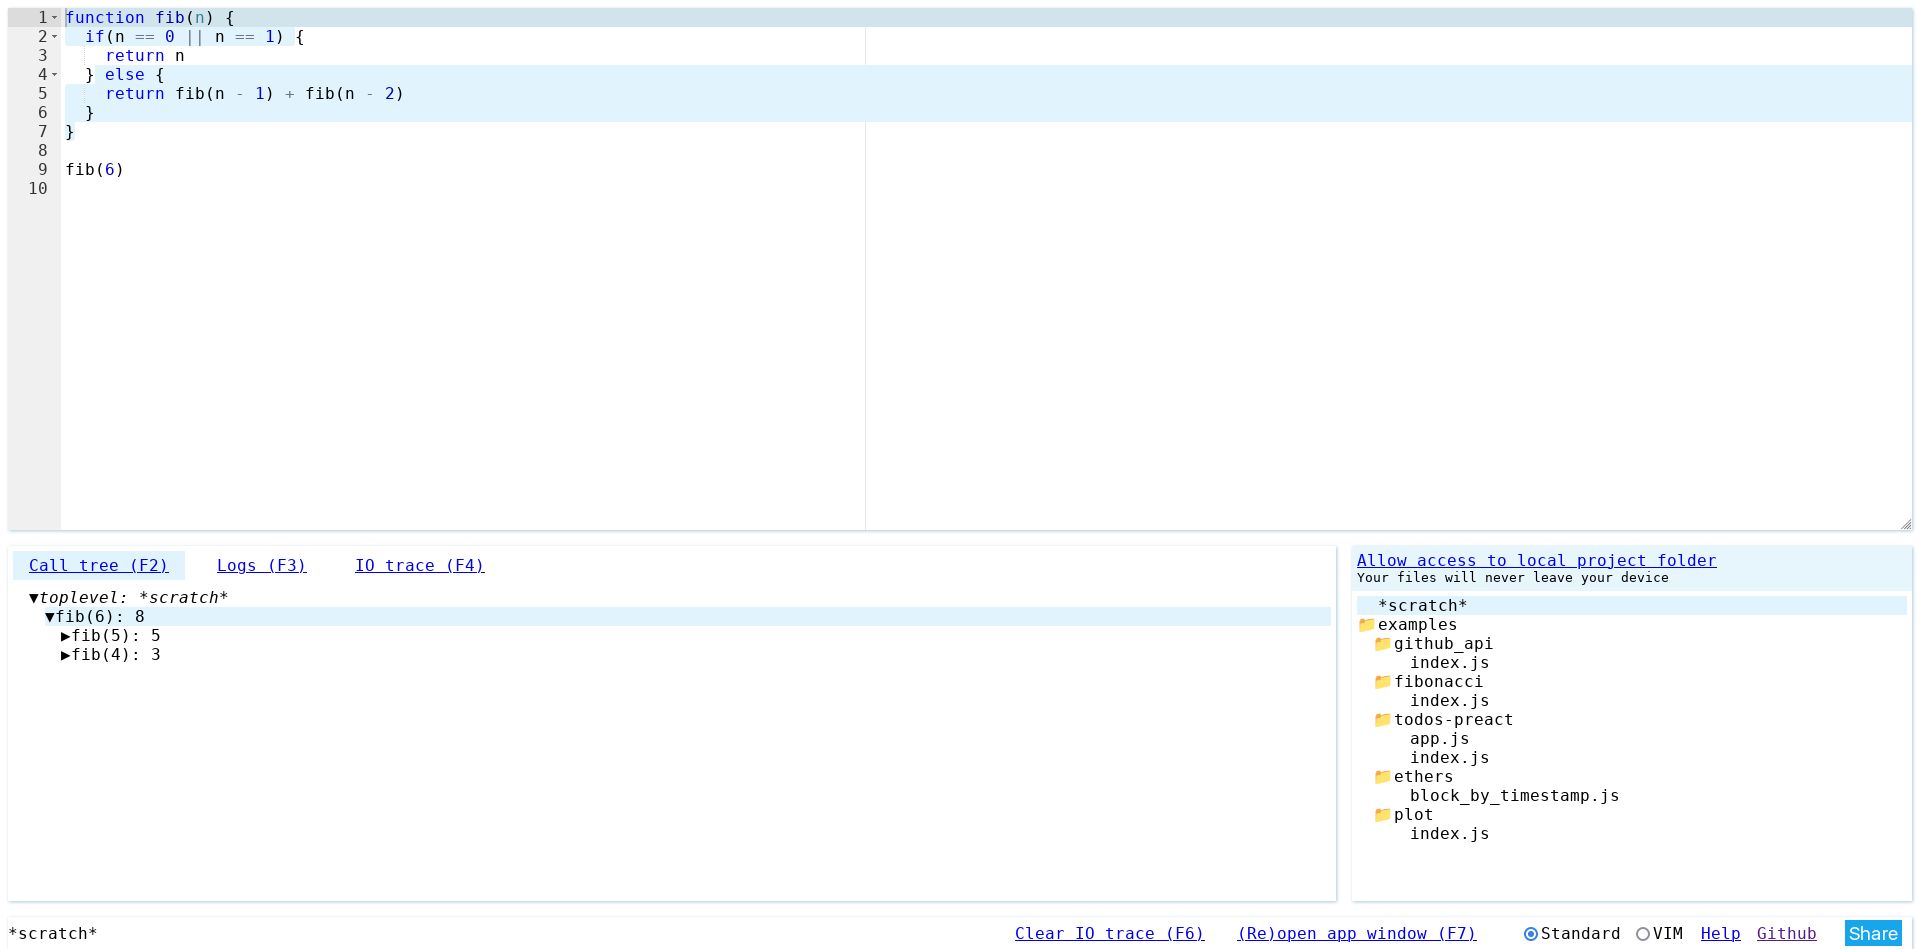1920x949 pixels.
Task: Click (Re)open app window (F7)
Action: (x=1356, y=934)
